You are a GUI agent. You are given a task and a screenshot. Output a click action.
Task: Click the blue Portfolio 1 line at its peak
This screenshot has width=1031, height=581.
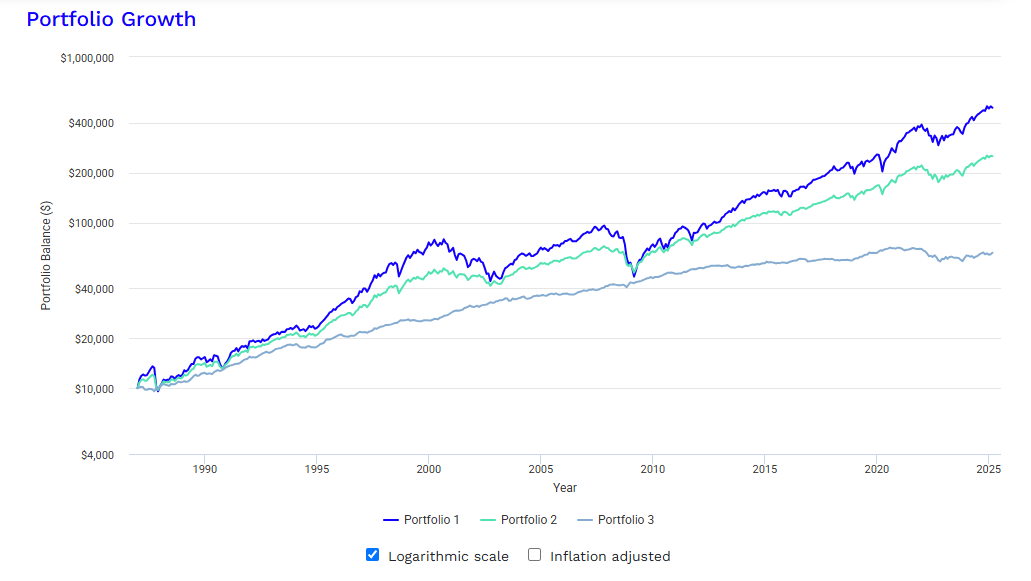(x=988, y=105)
